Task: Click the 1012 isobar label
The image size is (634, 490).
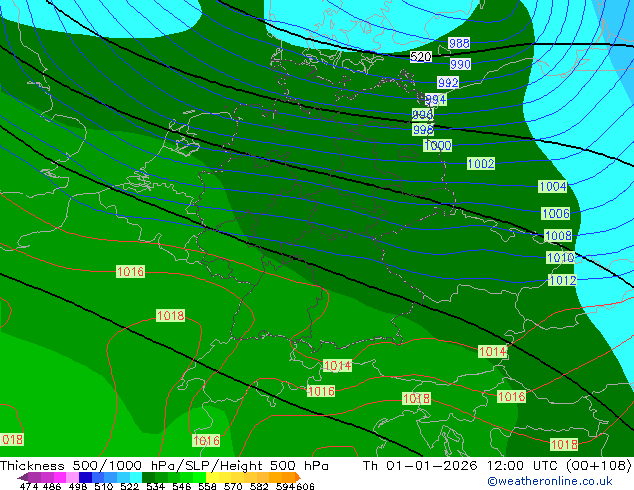Action: coord(562,280)
